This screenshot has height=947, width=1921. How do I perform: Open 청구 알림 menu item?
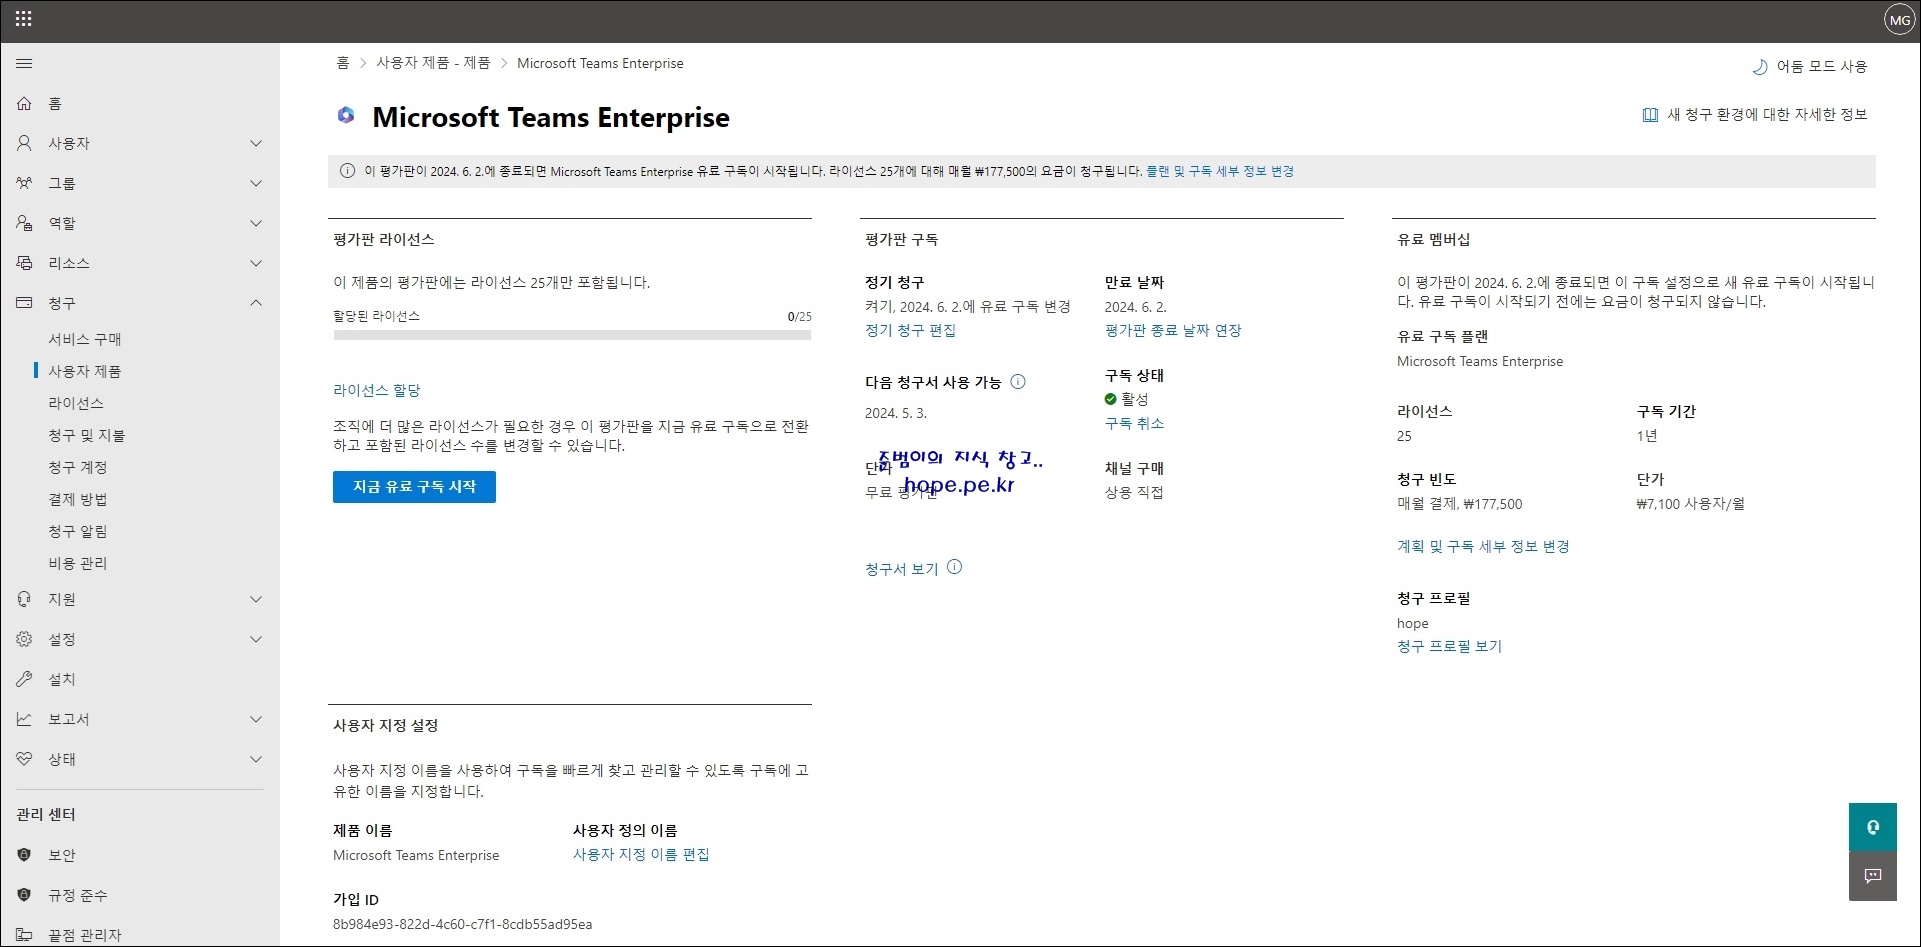pyautogui.click(x=78, y=531)
